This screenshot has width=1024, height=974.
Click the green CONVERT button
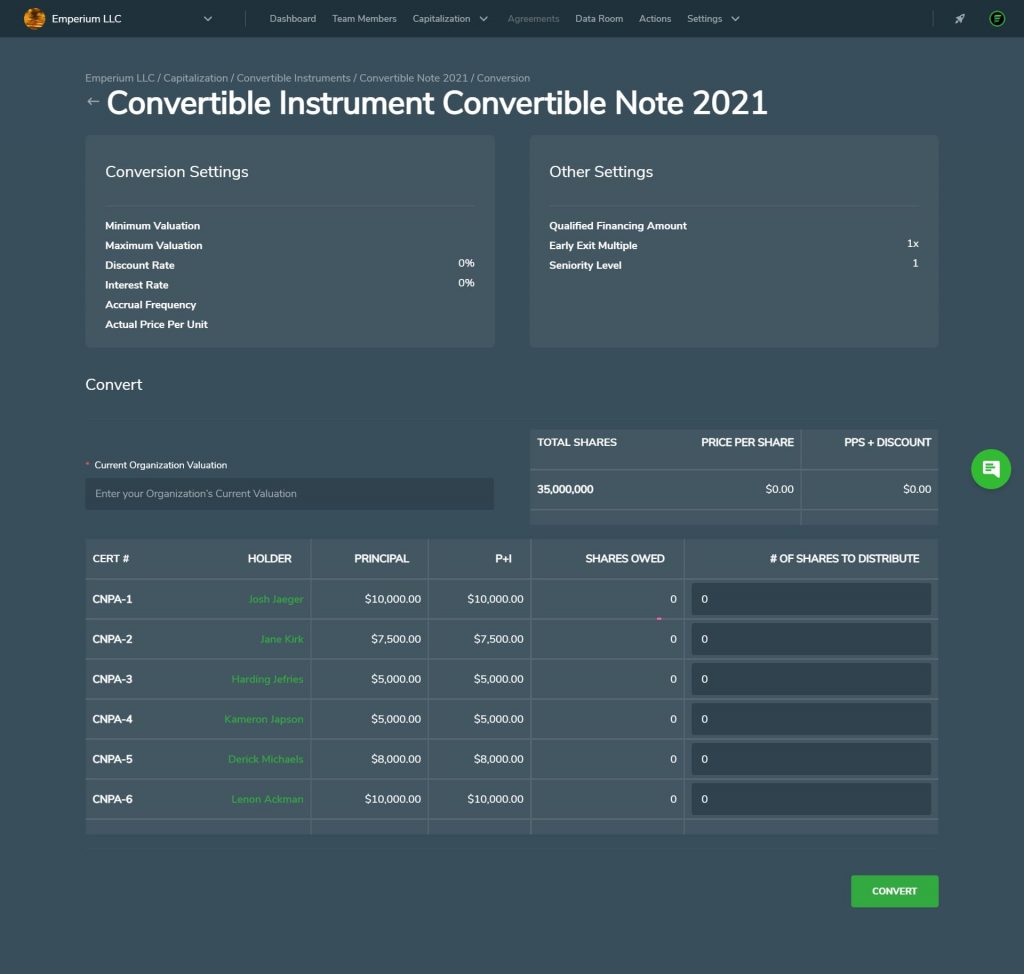[894, 891]
